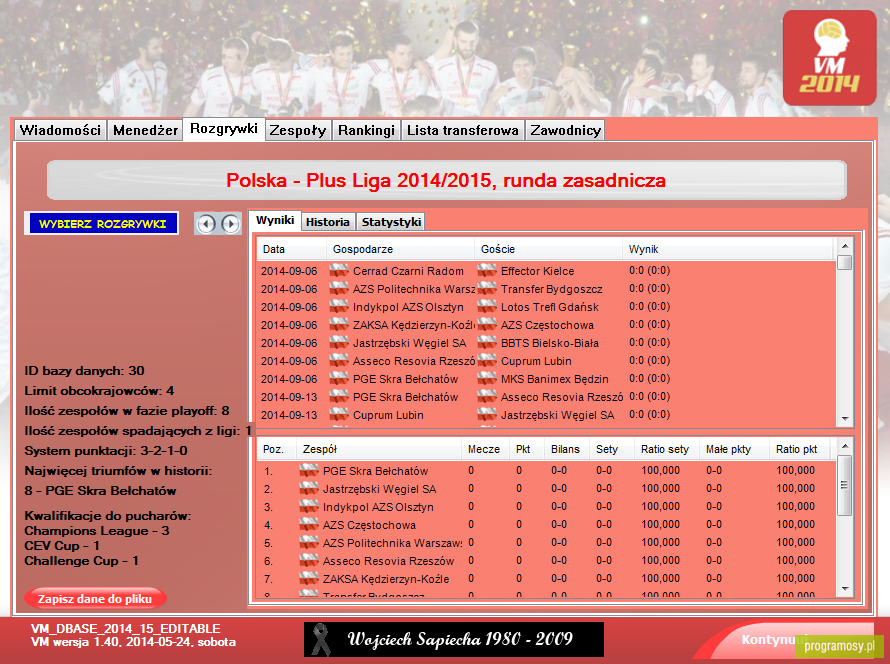This screenshot has width=890, height=664.
Task: Sort results by Gospodarze column header
Action: tap(400, 249)
